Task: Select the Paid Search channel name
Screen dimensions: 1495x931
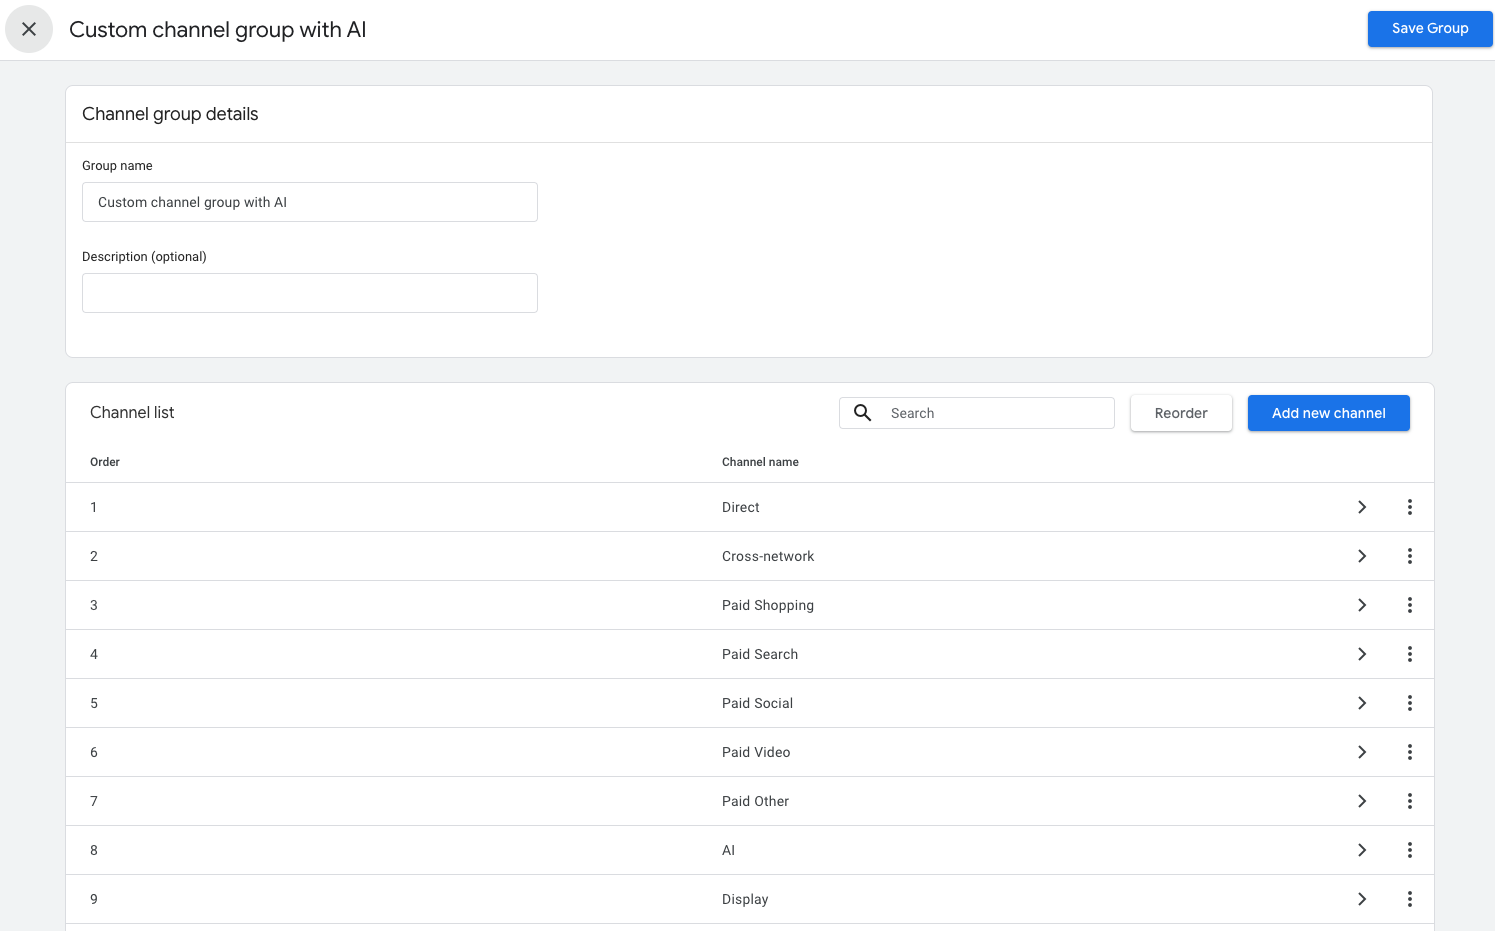Action: [760, 654]
